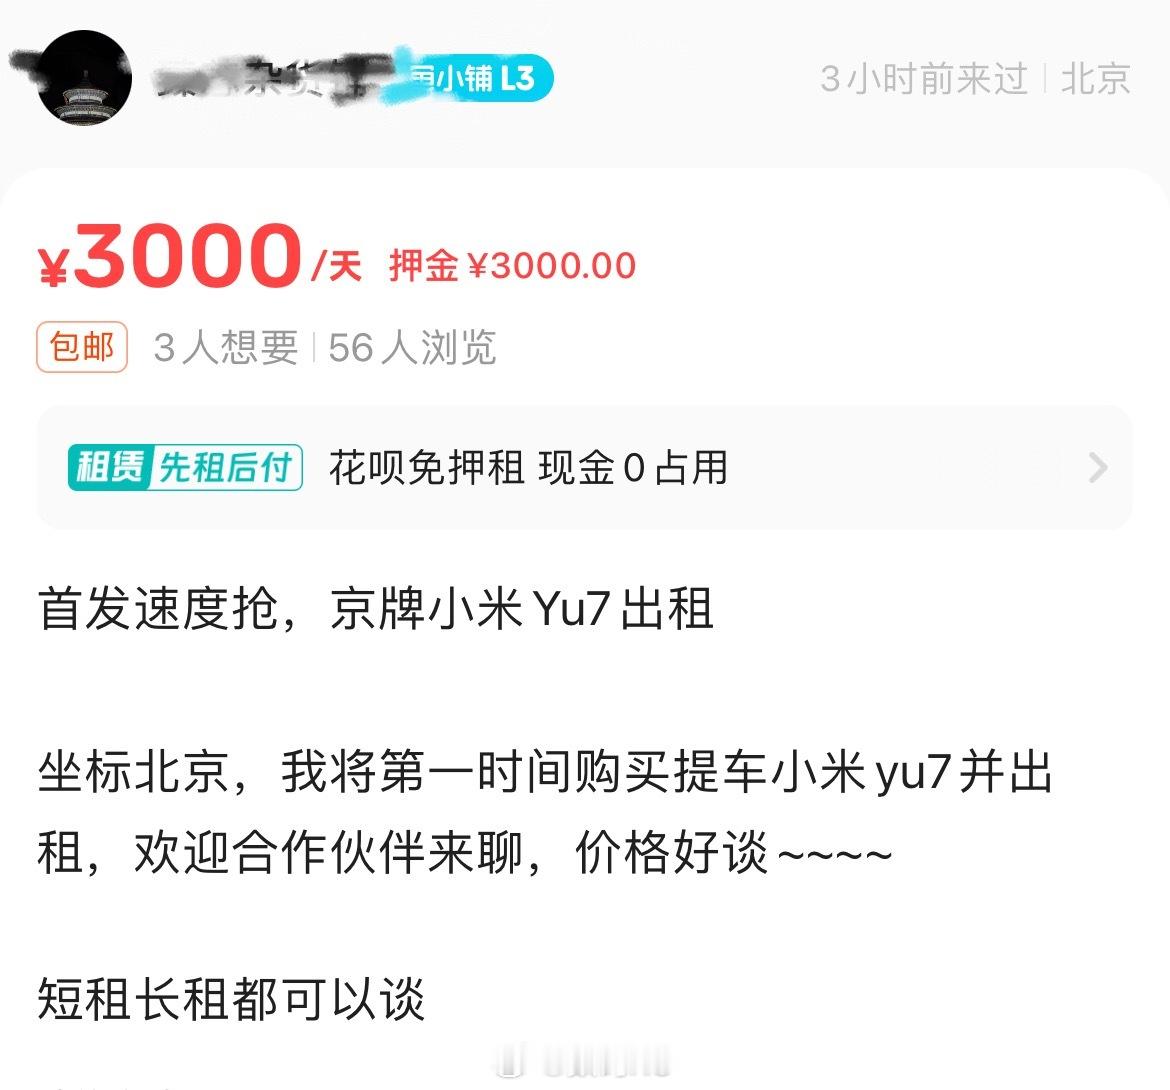Open the 花呗免押租 现金0占用 banner
The height and width of the screenshot is (1090, 1170).
pos(585,468)
